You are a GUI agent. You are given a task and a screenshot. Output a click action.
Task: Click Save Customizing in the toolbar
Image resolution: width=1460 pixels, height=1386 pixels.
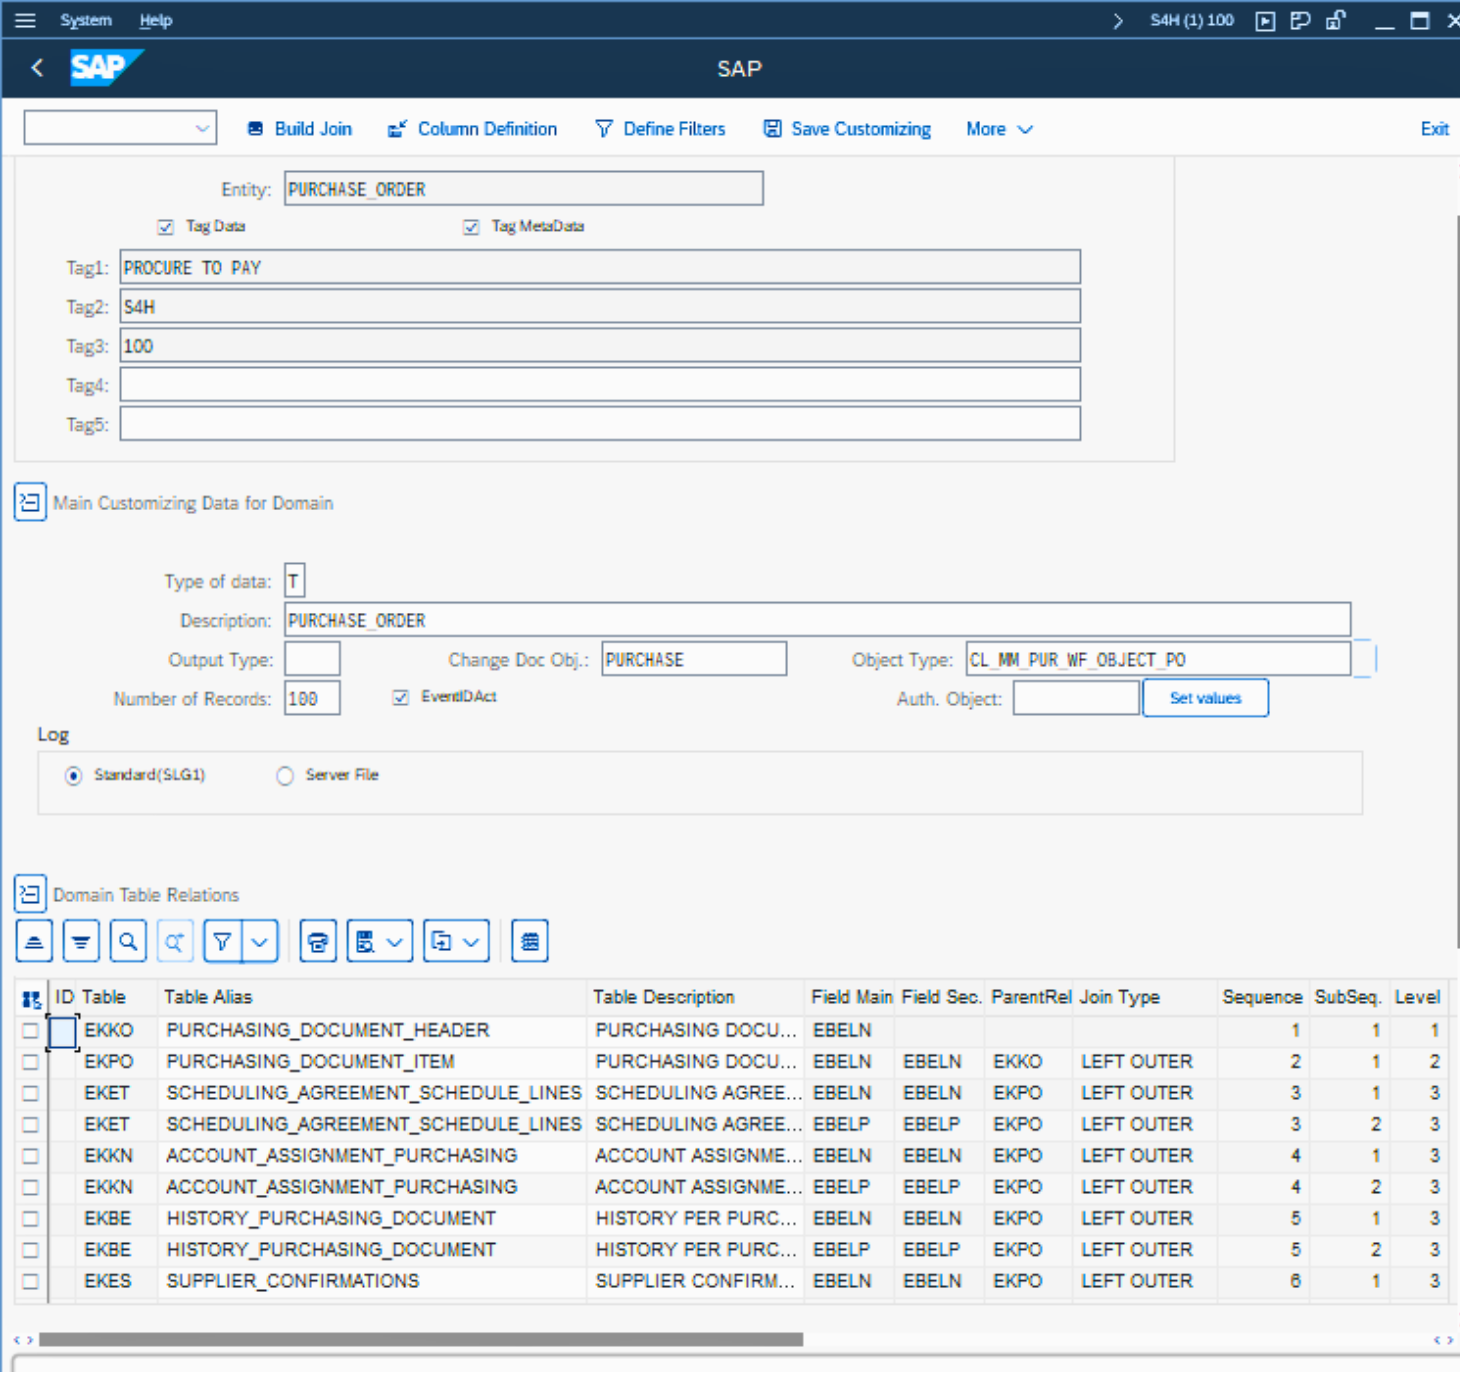[x=847, y=129]
